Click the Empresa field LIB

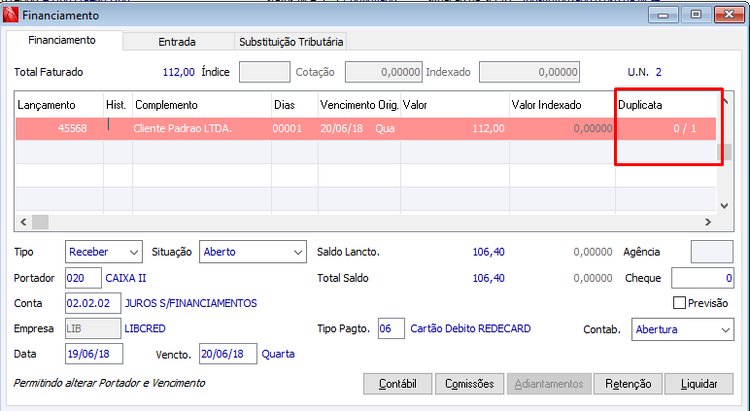tap(93, 329)
